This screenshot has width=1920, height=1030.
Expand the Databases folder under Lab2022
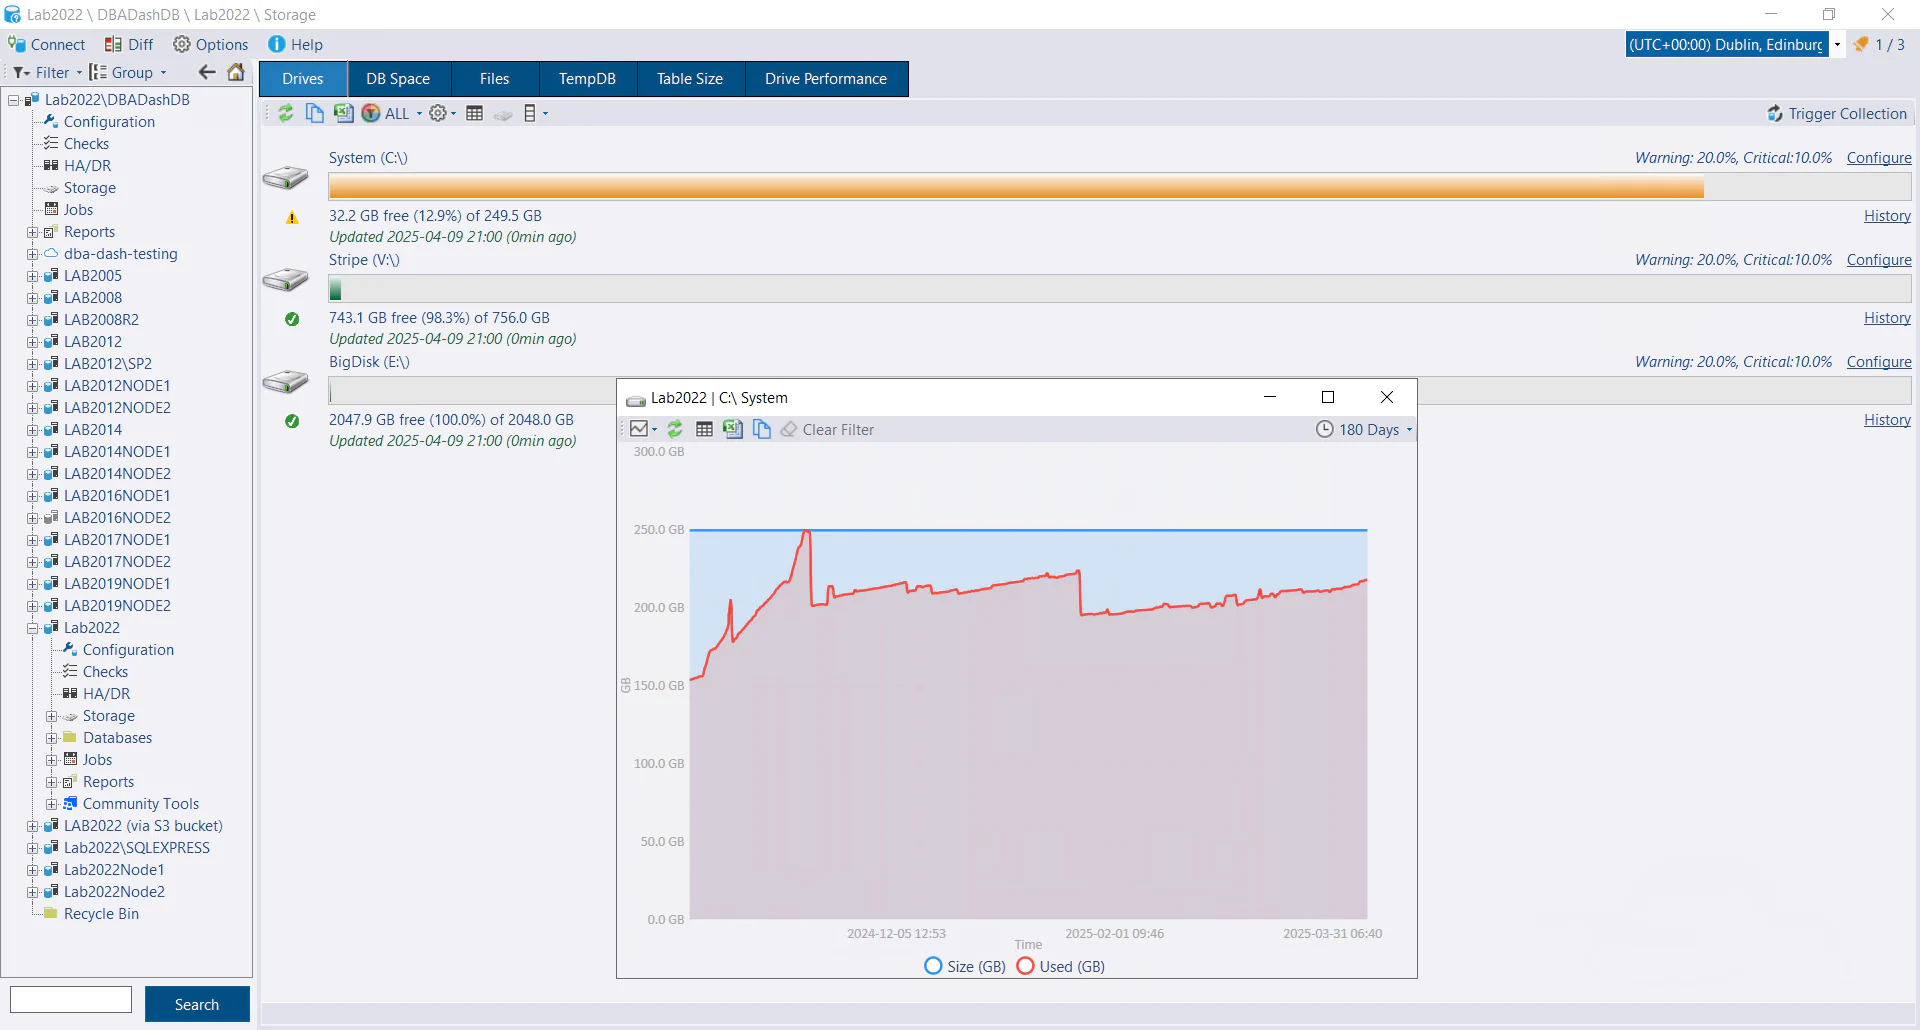click(x=52, y=738)
